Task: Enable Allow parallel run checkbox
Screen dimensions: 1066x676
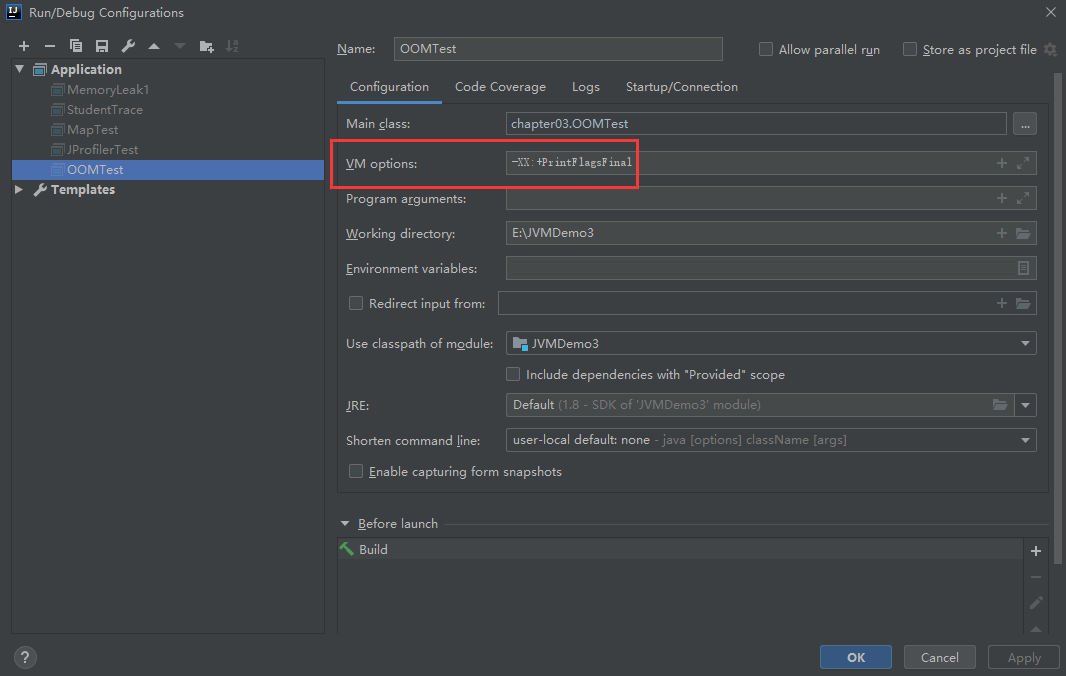Action: click(766, 49)
